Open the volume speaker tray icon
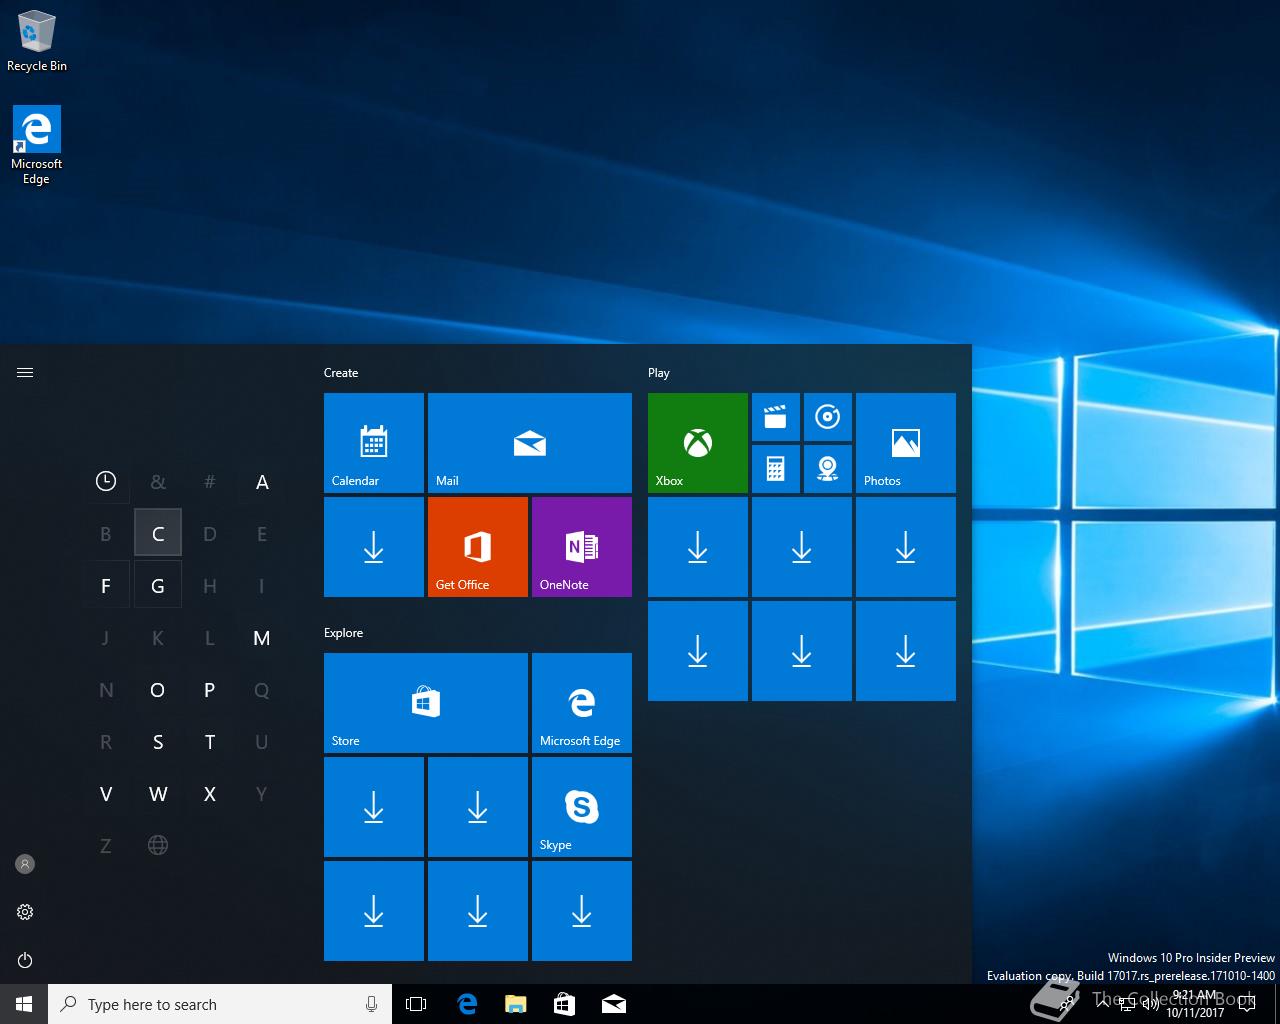 [x=1151, y=1004]
